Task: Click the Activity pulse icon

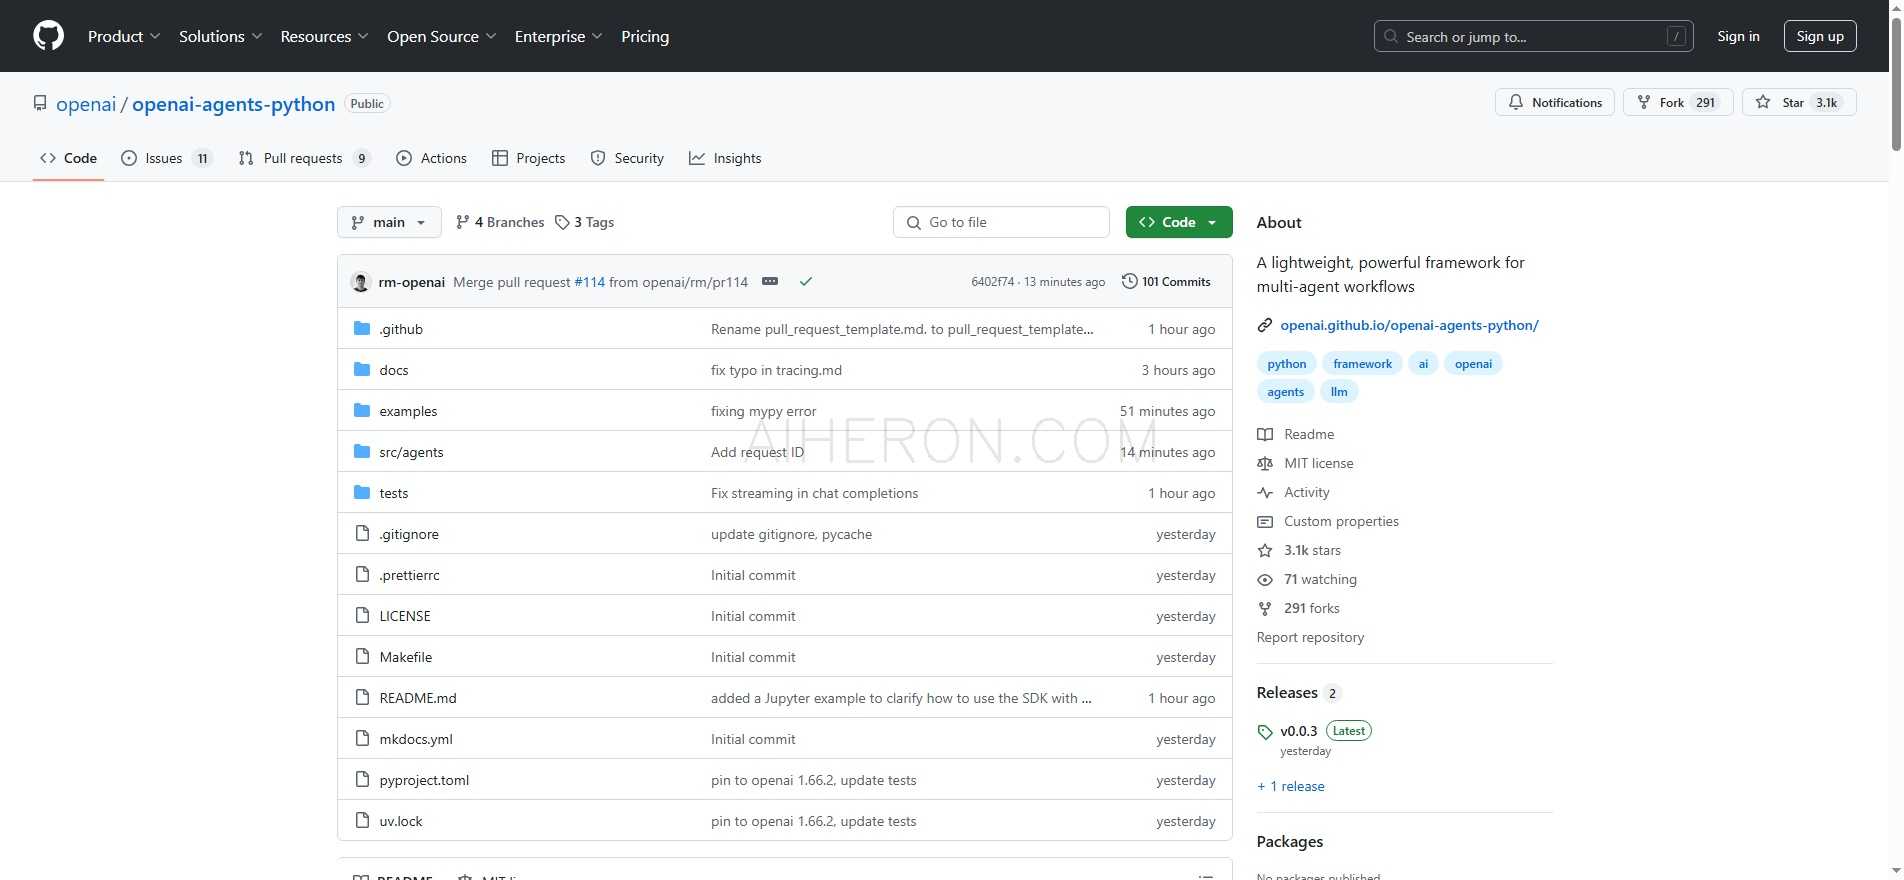Action: [1265, 492]
